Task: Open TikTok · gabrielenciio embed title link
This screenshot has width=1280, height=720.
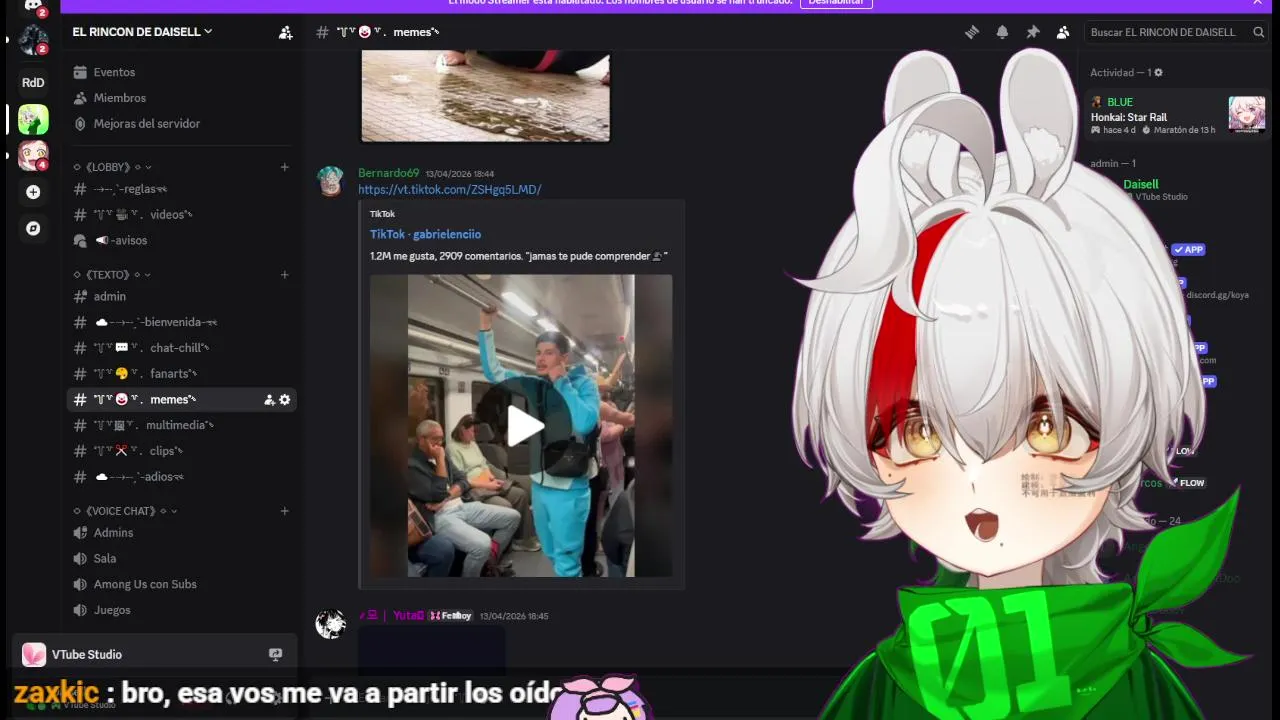Action: (425, 234)
